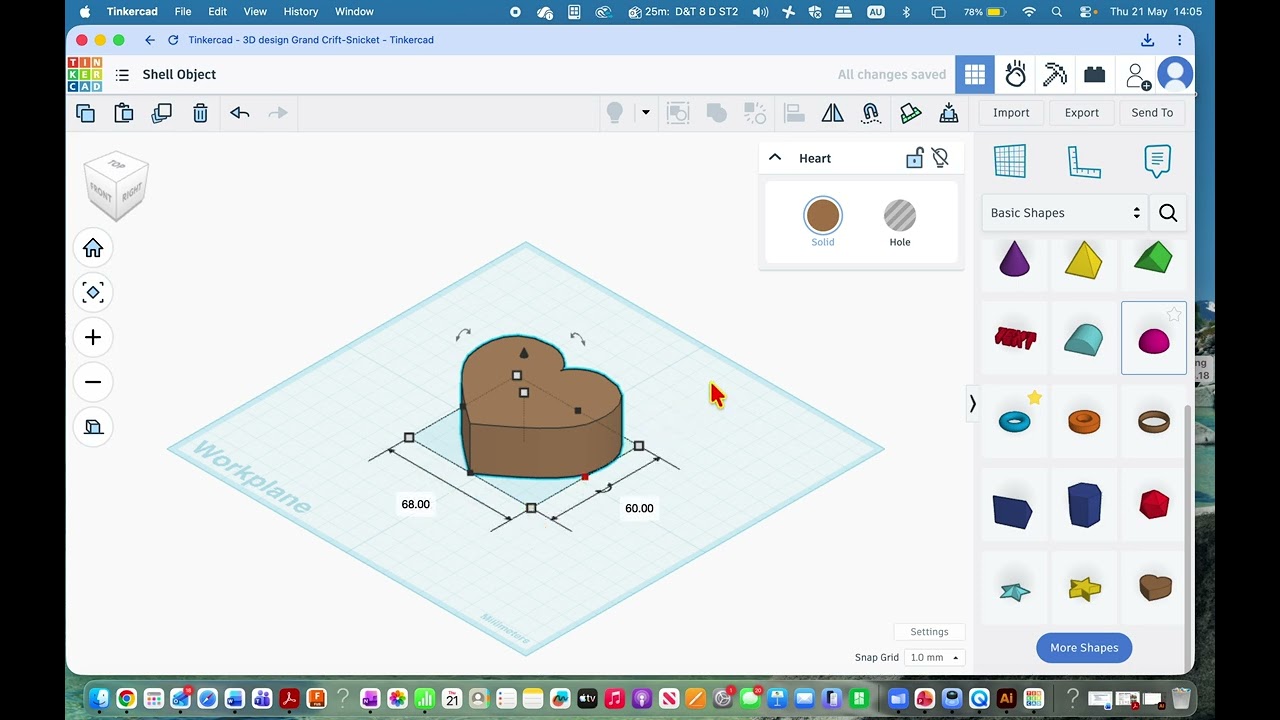
Task: Click the Copy tool in the toolbar
Action: pos(85,113)
